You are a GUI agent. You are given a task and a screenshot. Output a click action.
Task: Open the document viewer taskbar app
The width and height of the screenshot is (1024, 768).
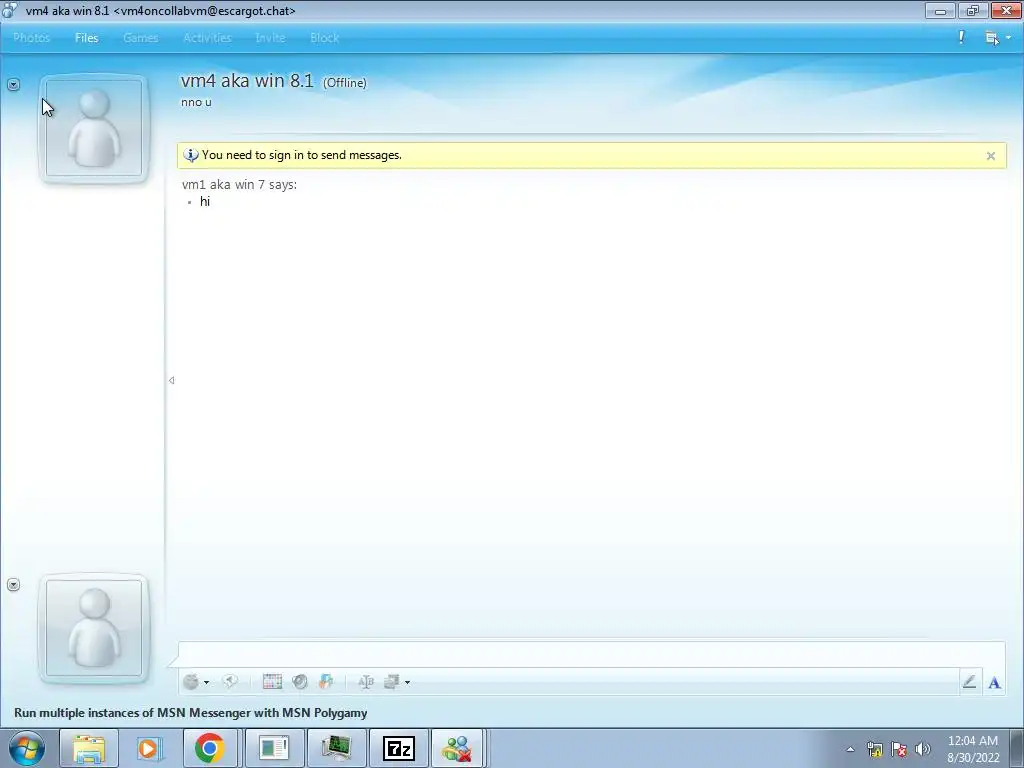[x=274, y=748]
